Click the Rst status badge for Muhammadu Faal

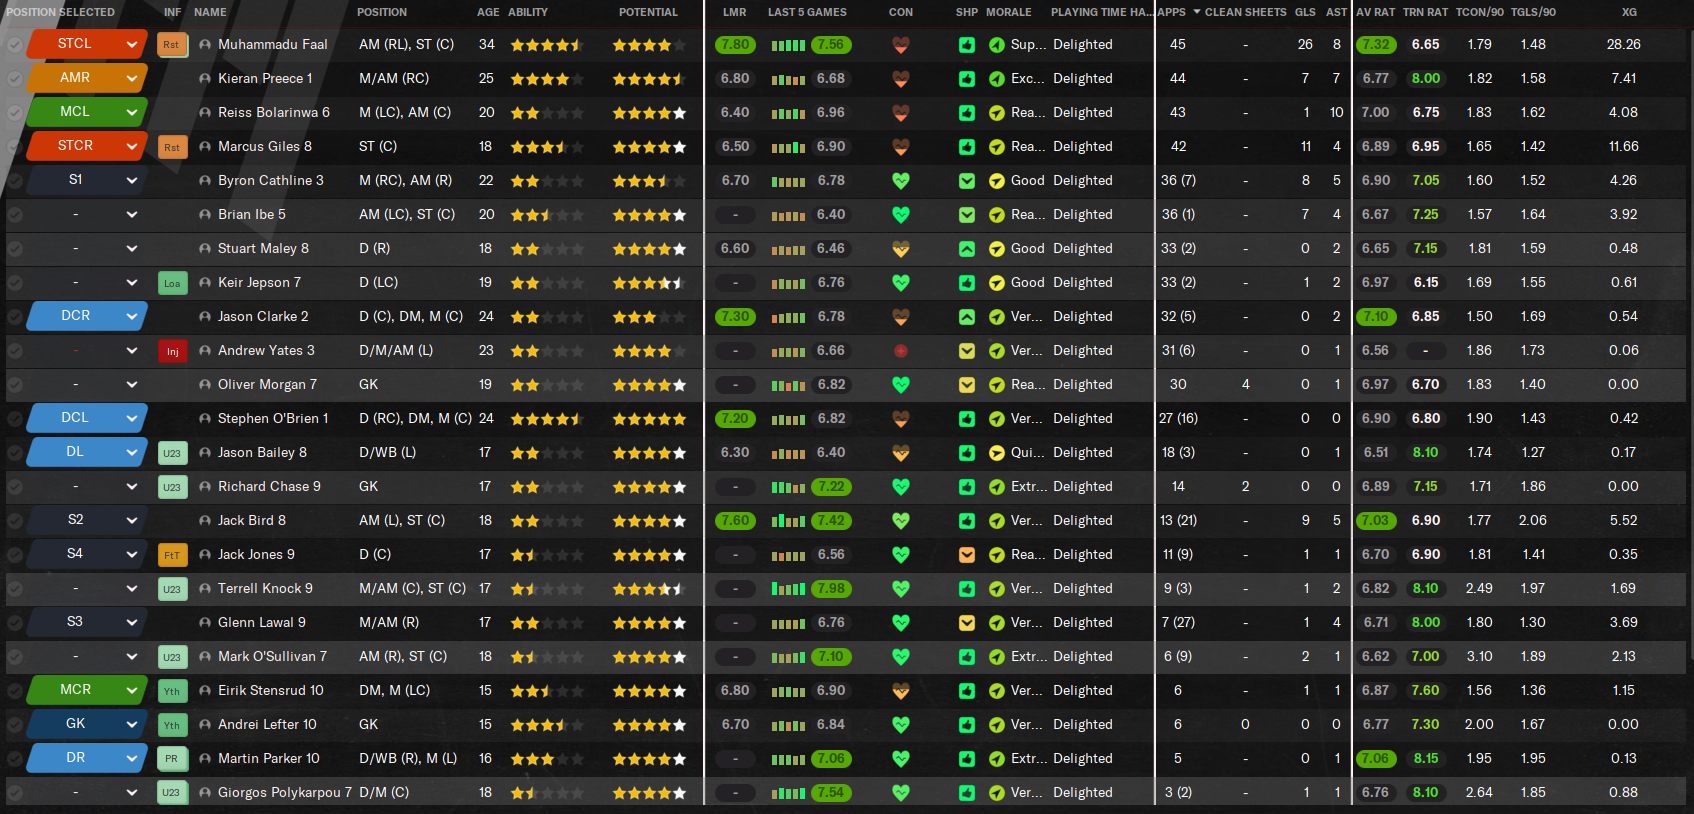(172, 45)
